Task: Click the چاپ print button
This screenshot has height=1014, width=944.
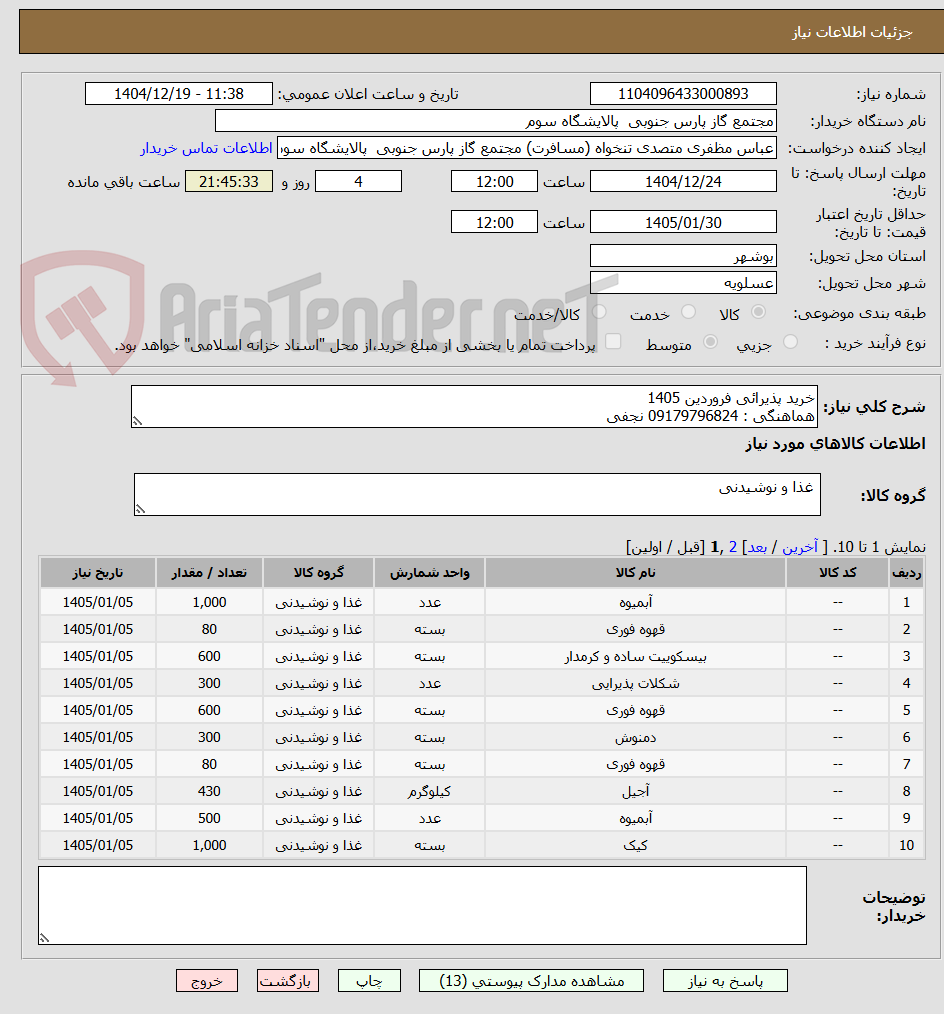Action: (x=369, y=981)
